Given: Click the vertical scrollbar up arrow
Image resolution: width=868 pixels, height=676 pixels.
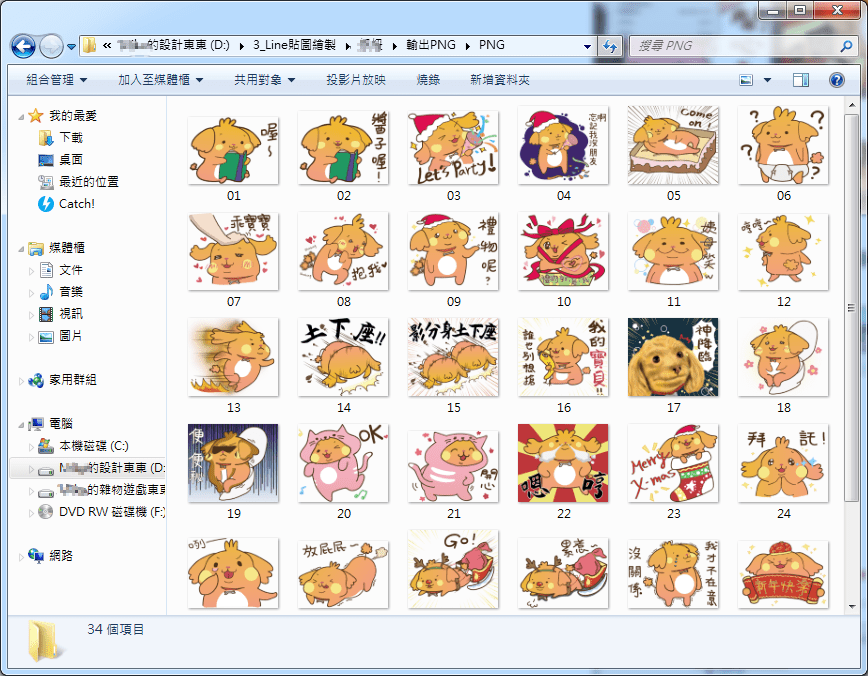Looking at the screenshot, I should pos(852,104).
